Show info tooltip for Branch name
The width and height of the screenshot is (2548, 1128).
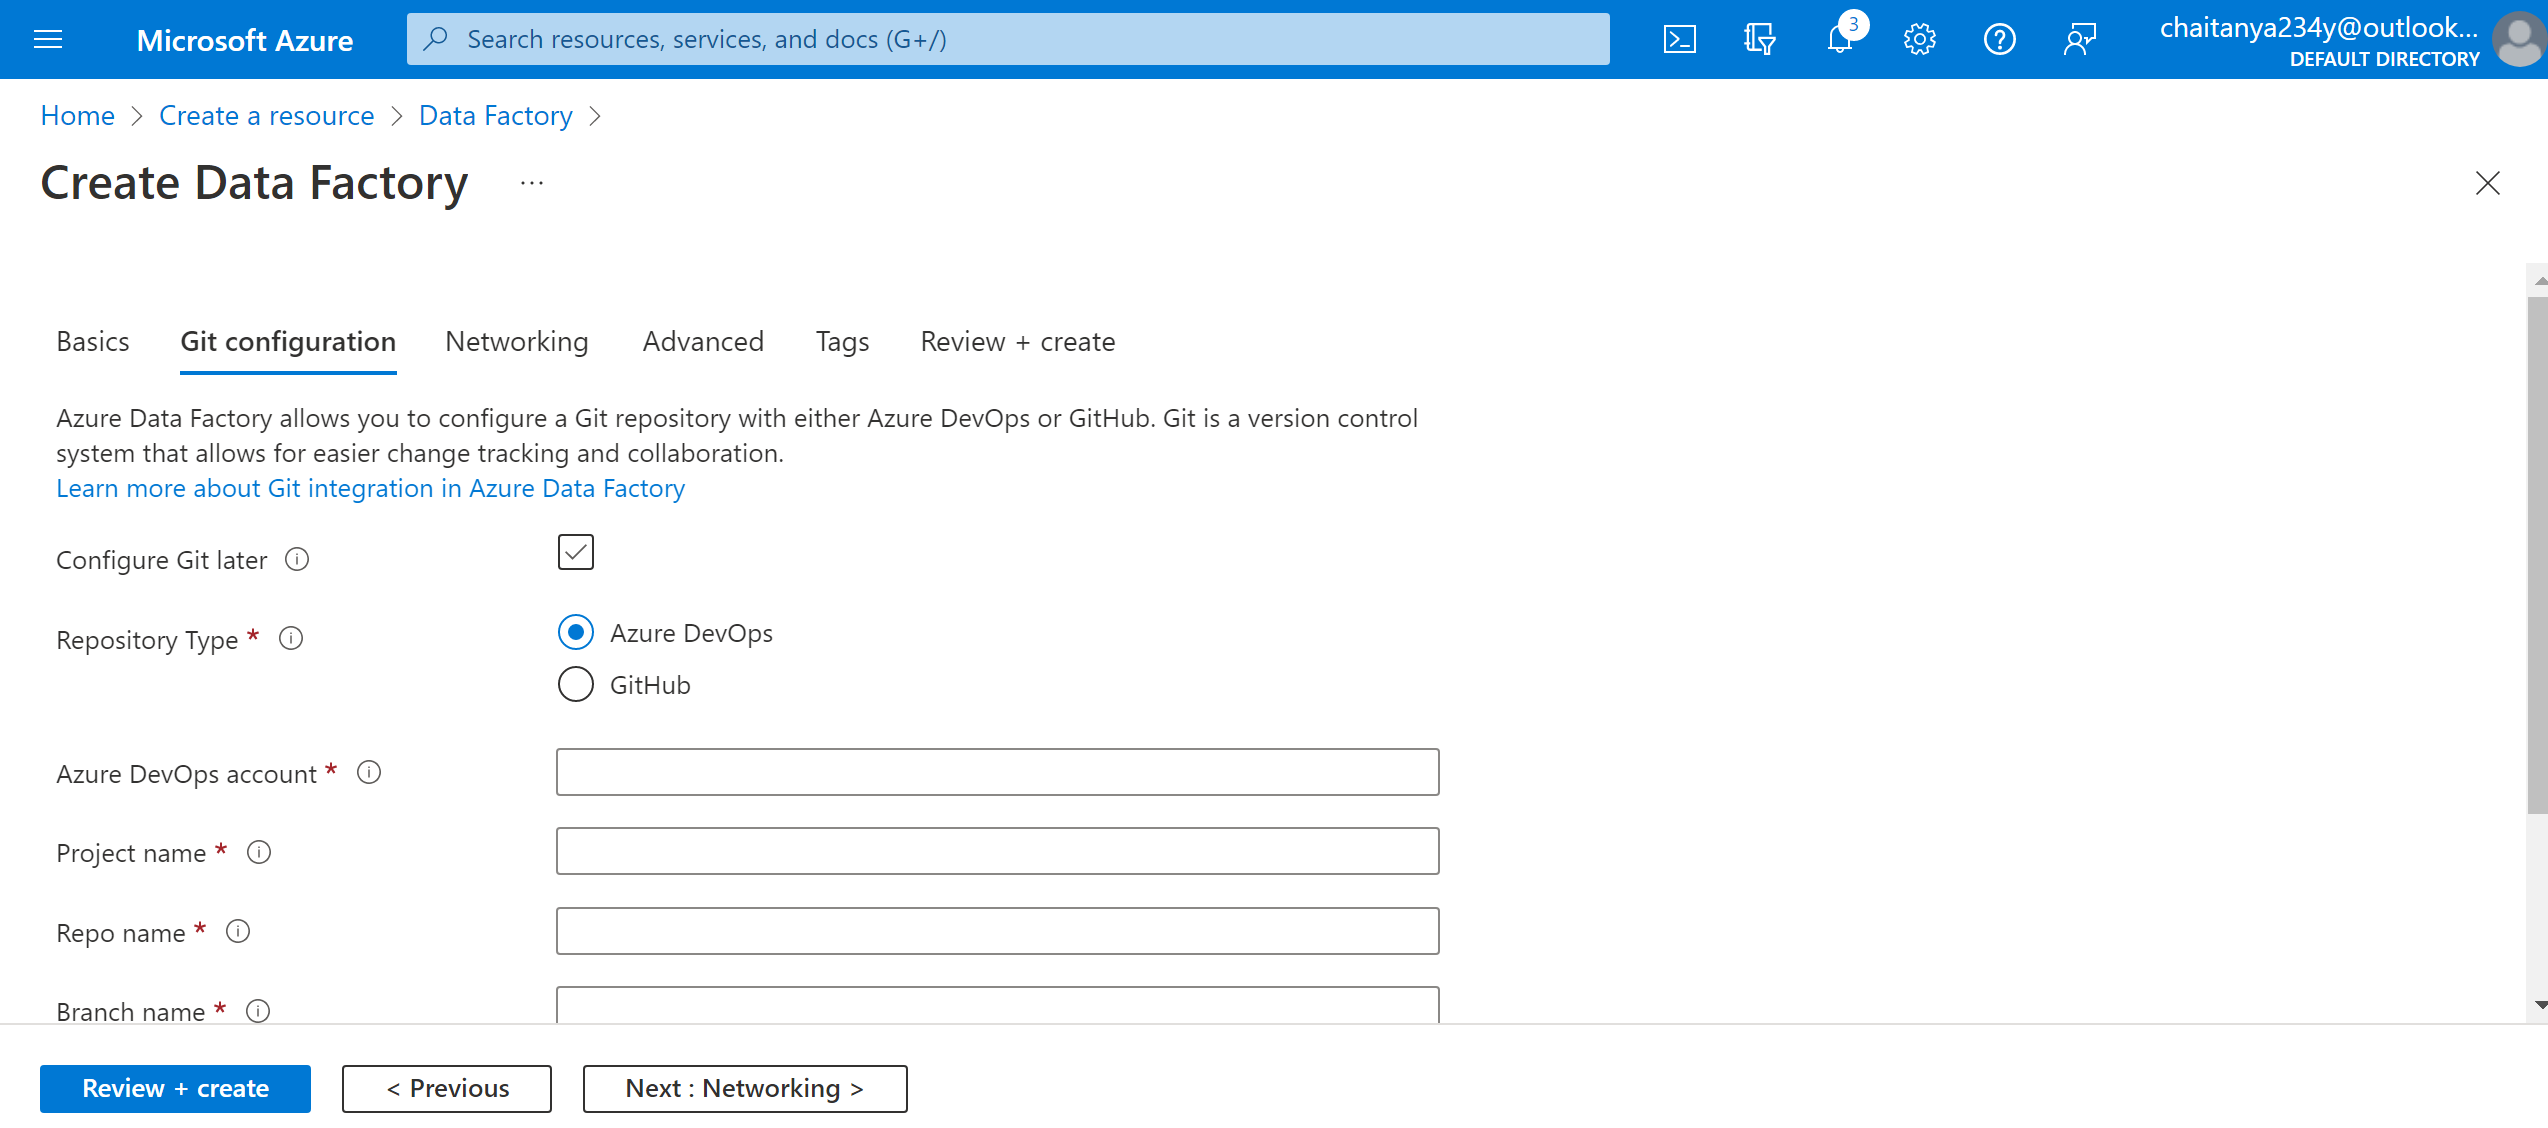[x=258, y=1011]
